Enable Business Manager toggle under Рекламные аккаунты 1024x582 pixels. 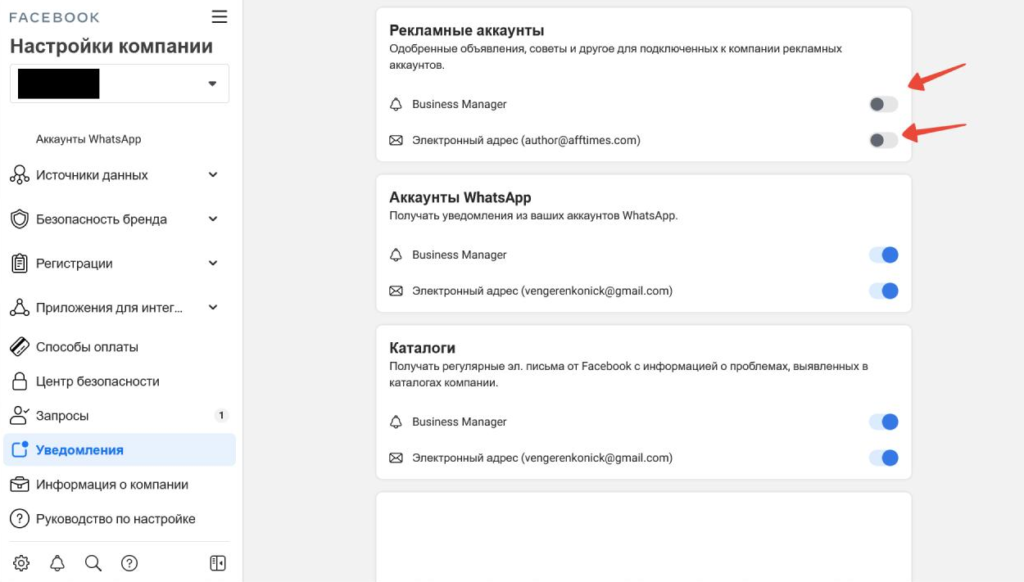tap(883, 104)
